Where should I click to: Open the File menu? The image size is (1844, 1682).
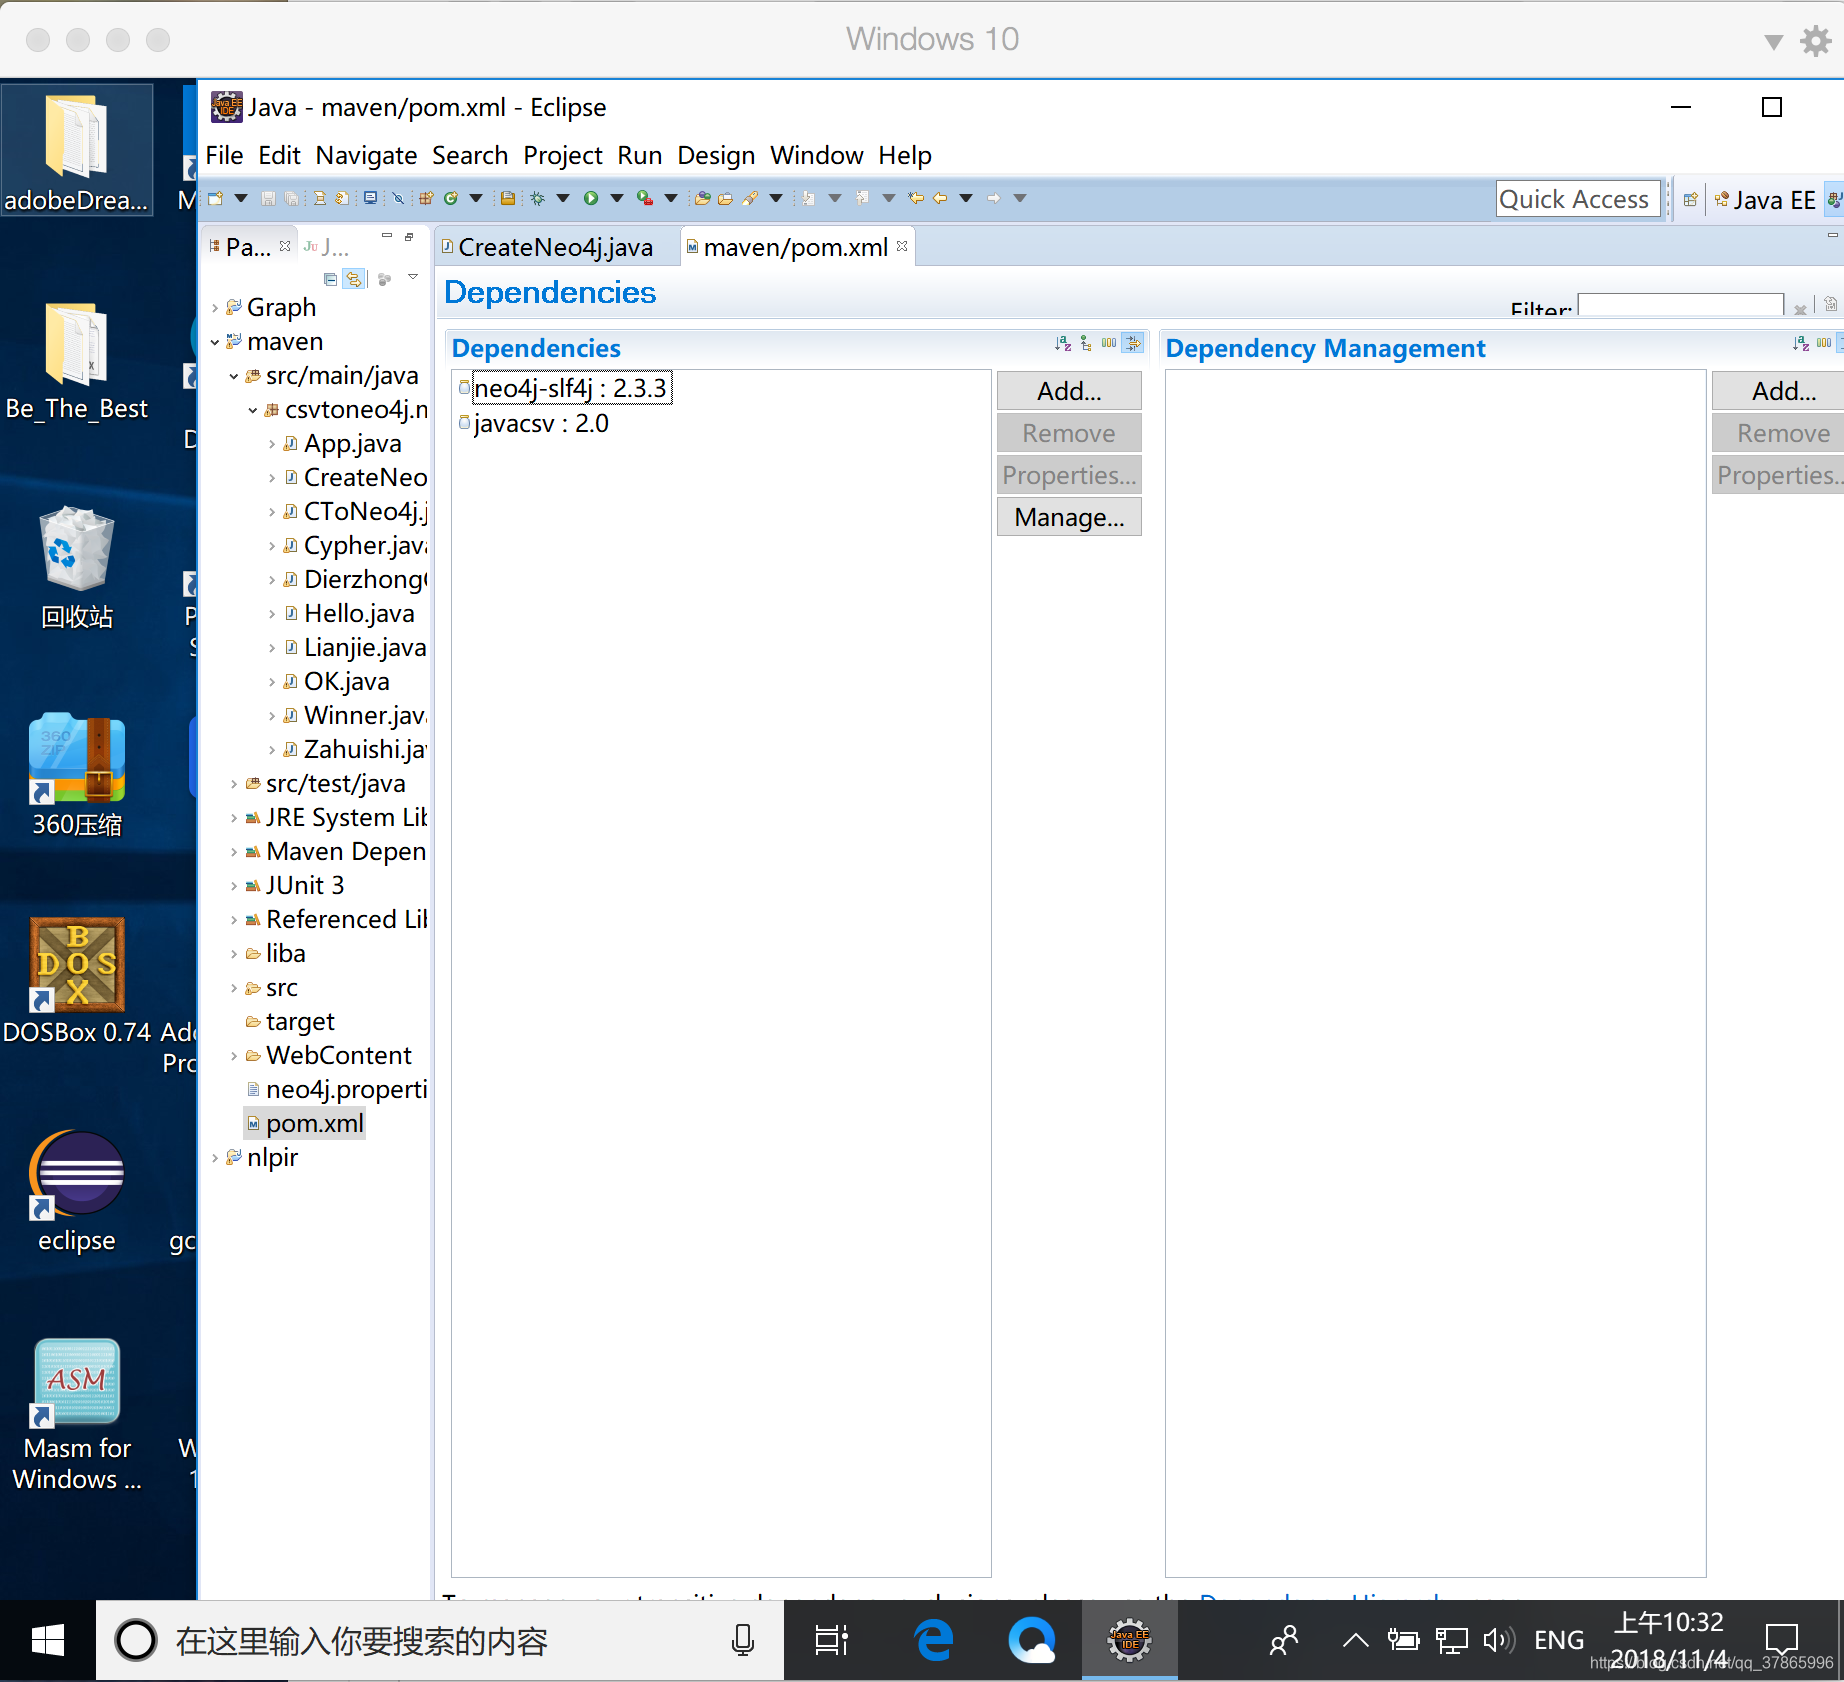point(224,155)
